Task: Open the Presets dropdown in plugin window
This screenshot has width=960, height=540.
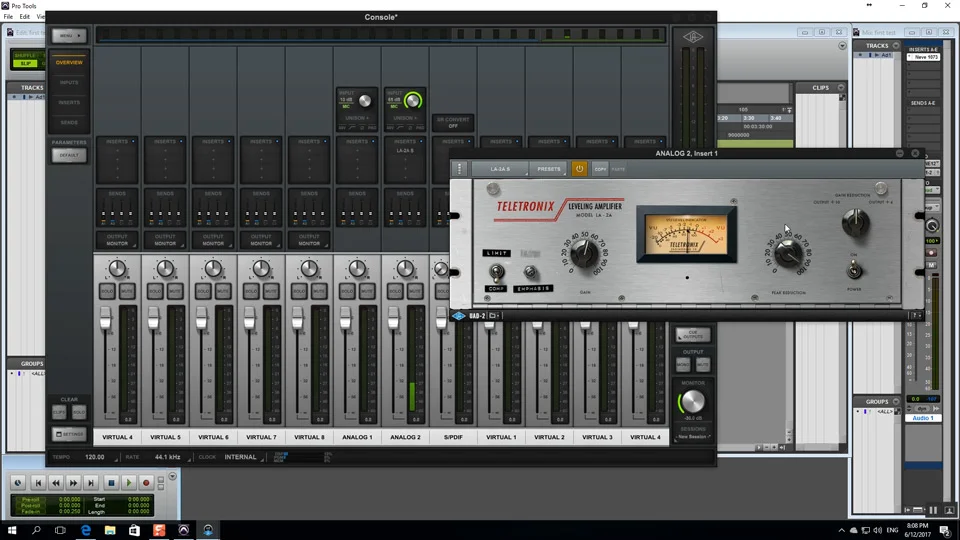Action: coord(549,169)
